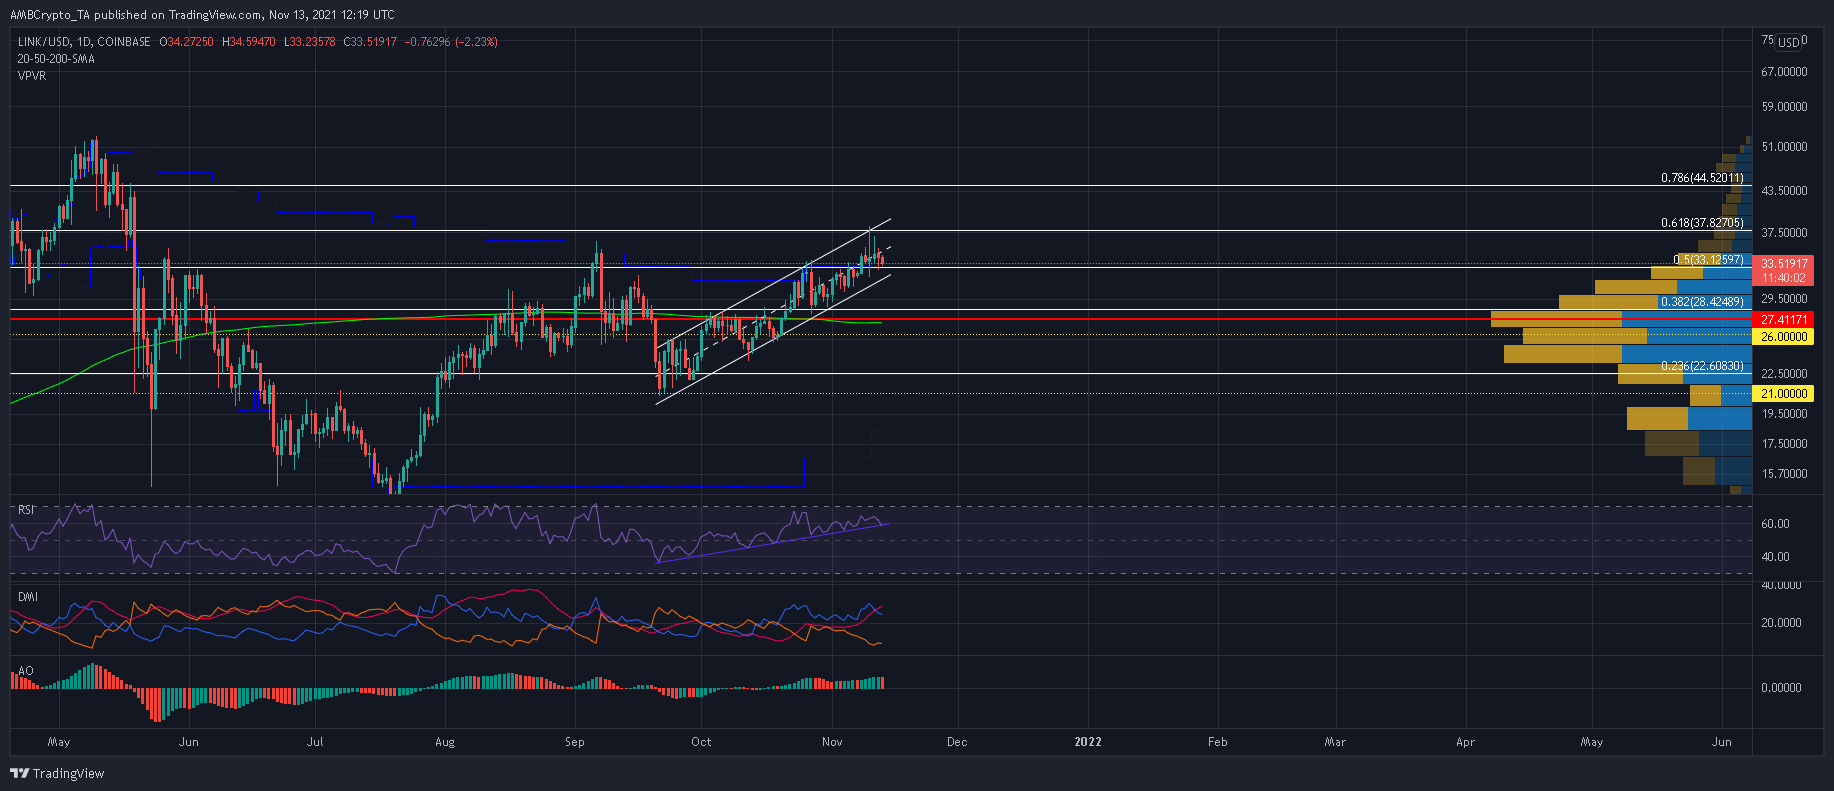Image resolution: width=1834 pixels, height=791 pixels.
Task: Click the open value O34.27250
Action: (186, 42)
